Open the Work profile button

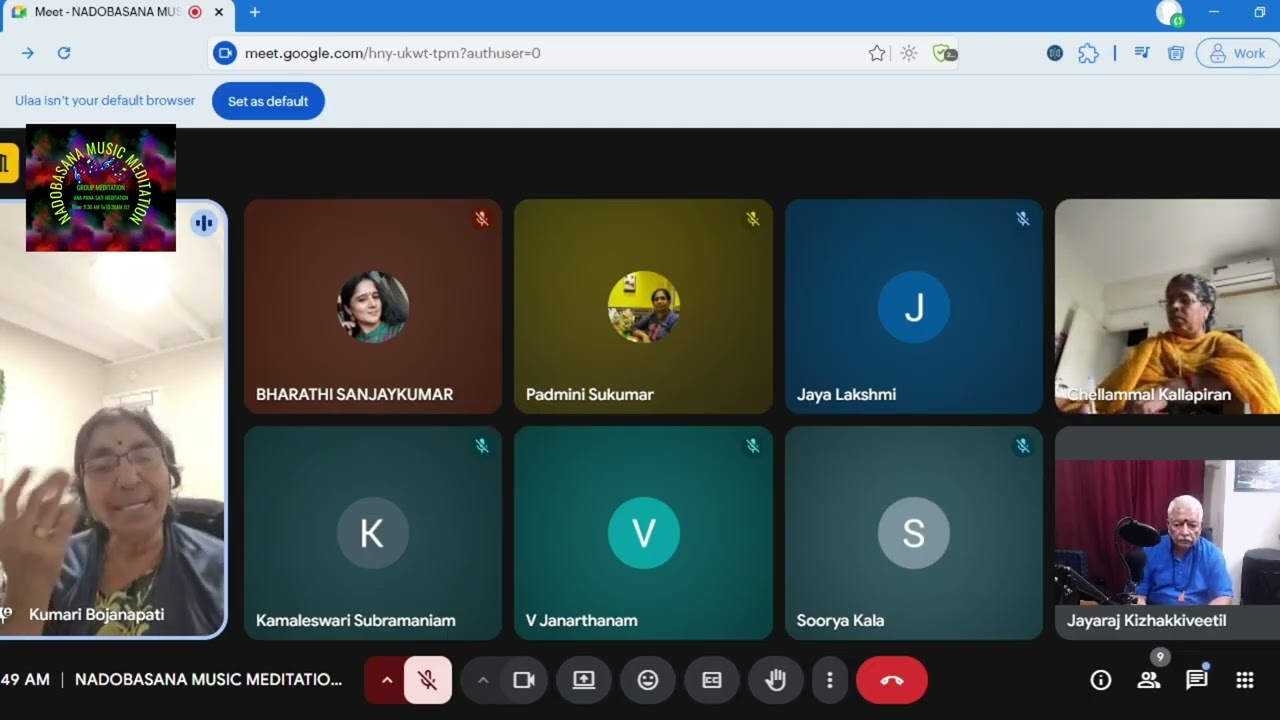tap(1238, 53)
